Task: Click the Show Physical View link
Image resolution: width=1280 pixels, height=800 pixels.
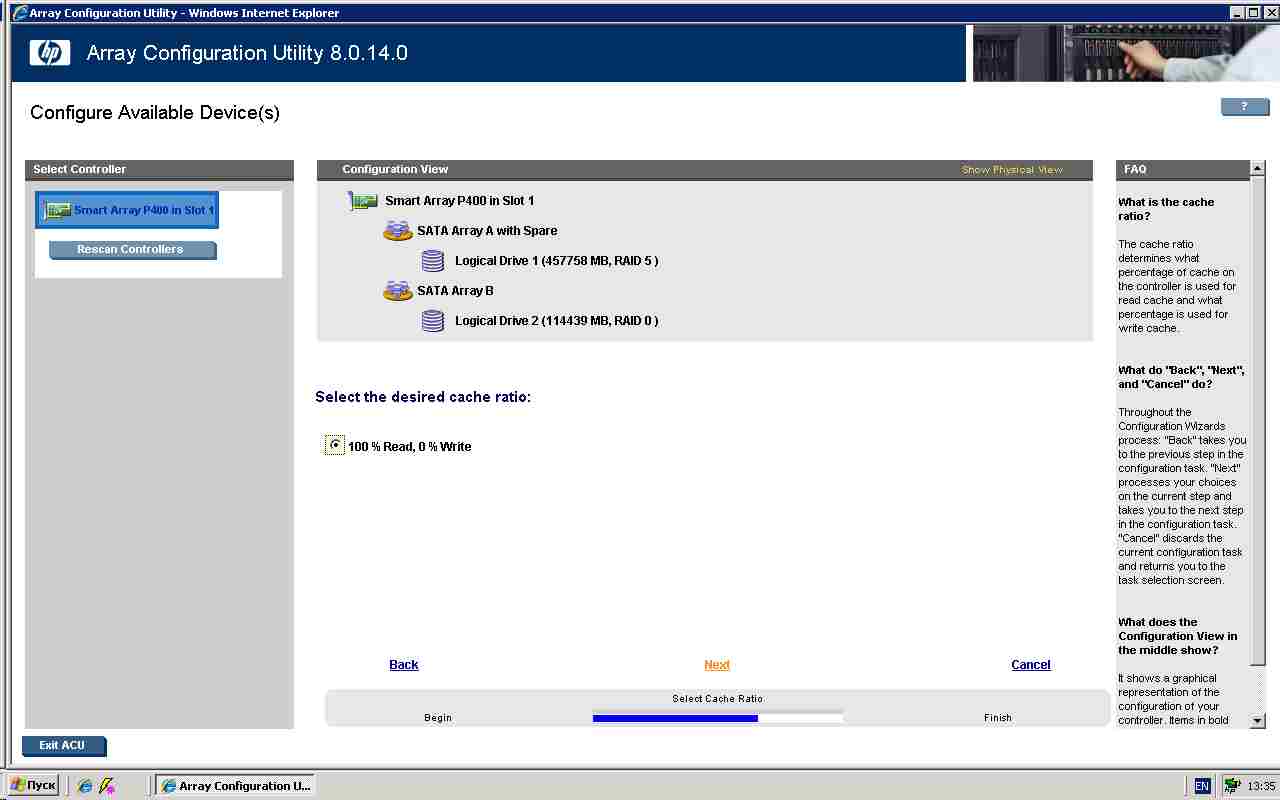Action: (1012, 170)
